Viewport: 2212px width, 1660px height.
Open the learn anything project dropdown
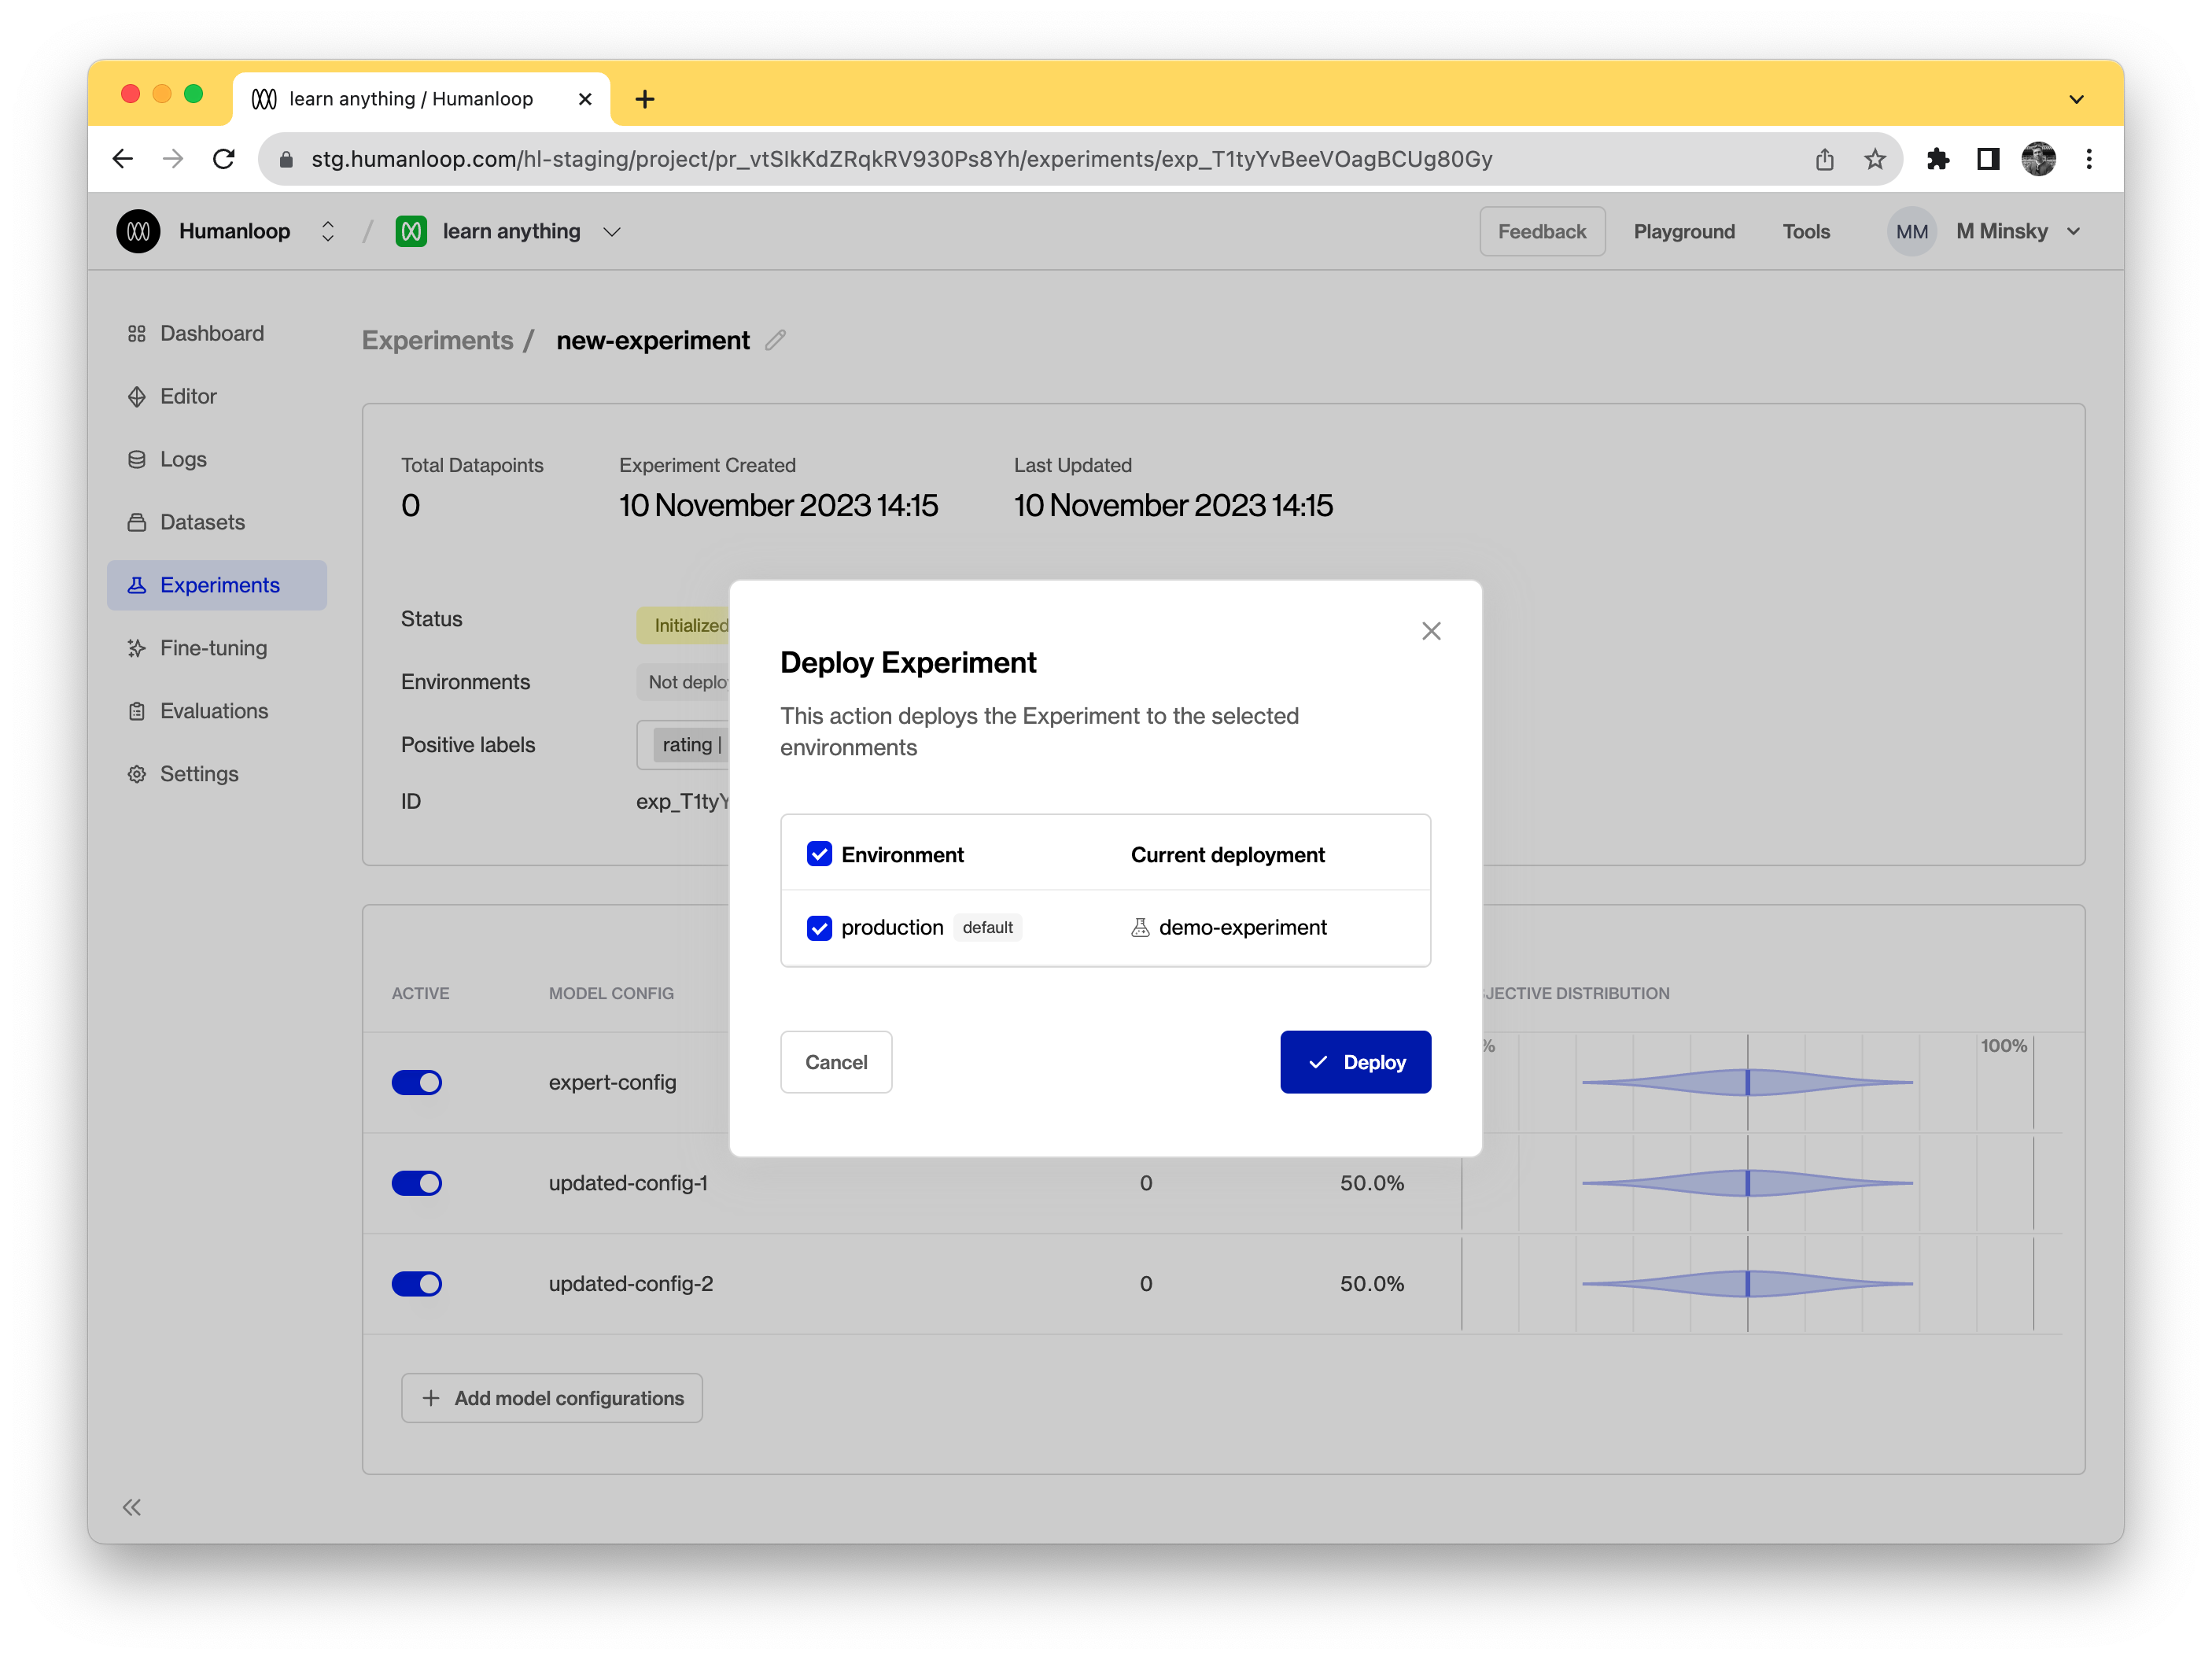click(612, 231)
